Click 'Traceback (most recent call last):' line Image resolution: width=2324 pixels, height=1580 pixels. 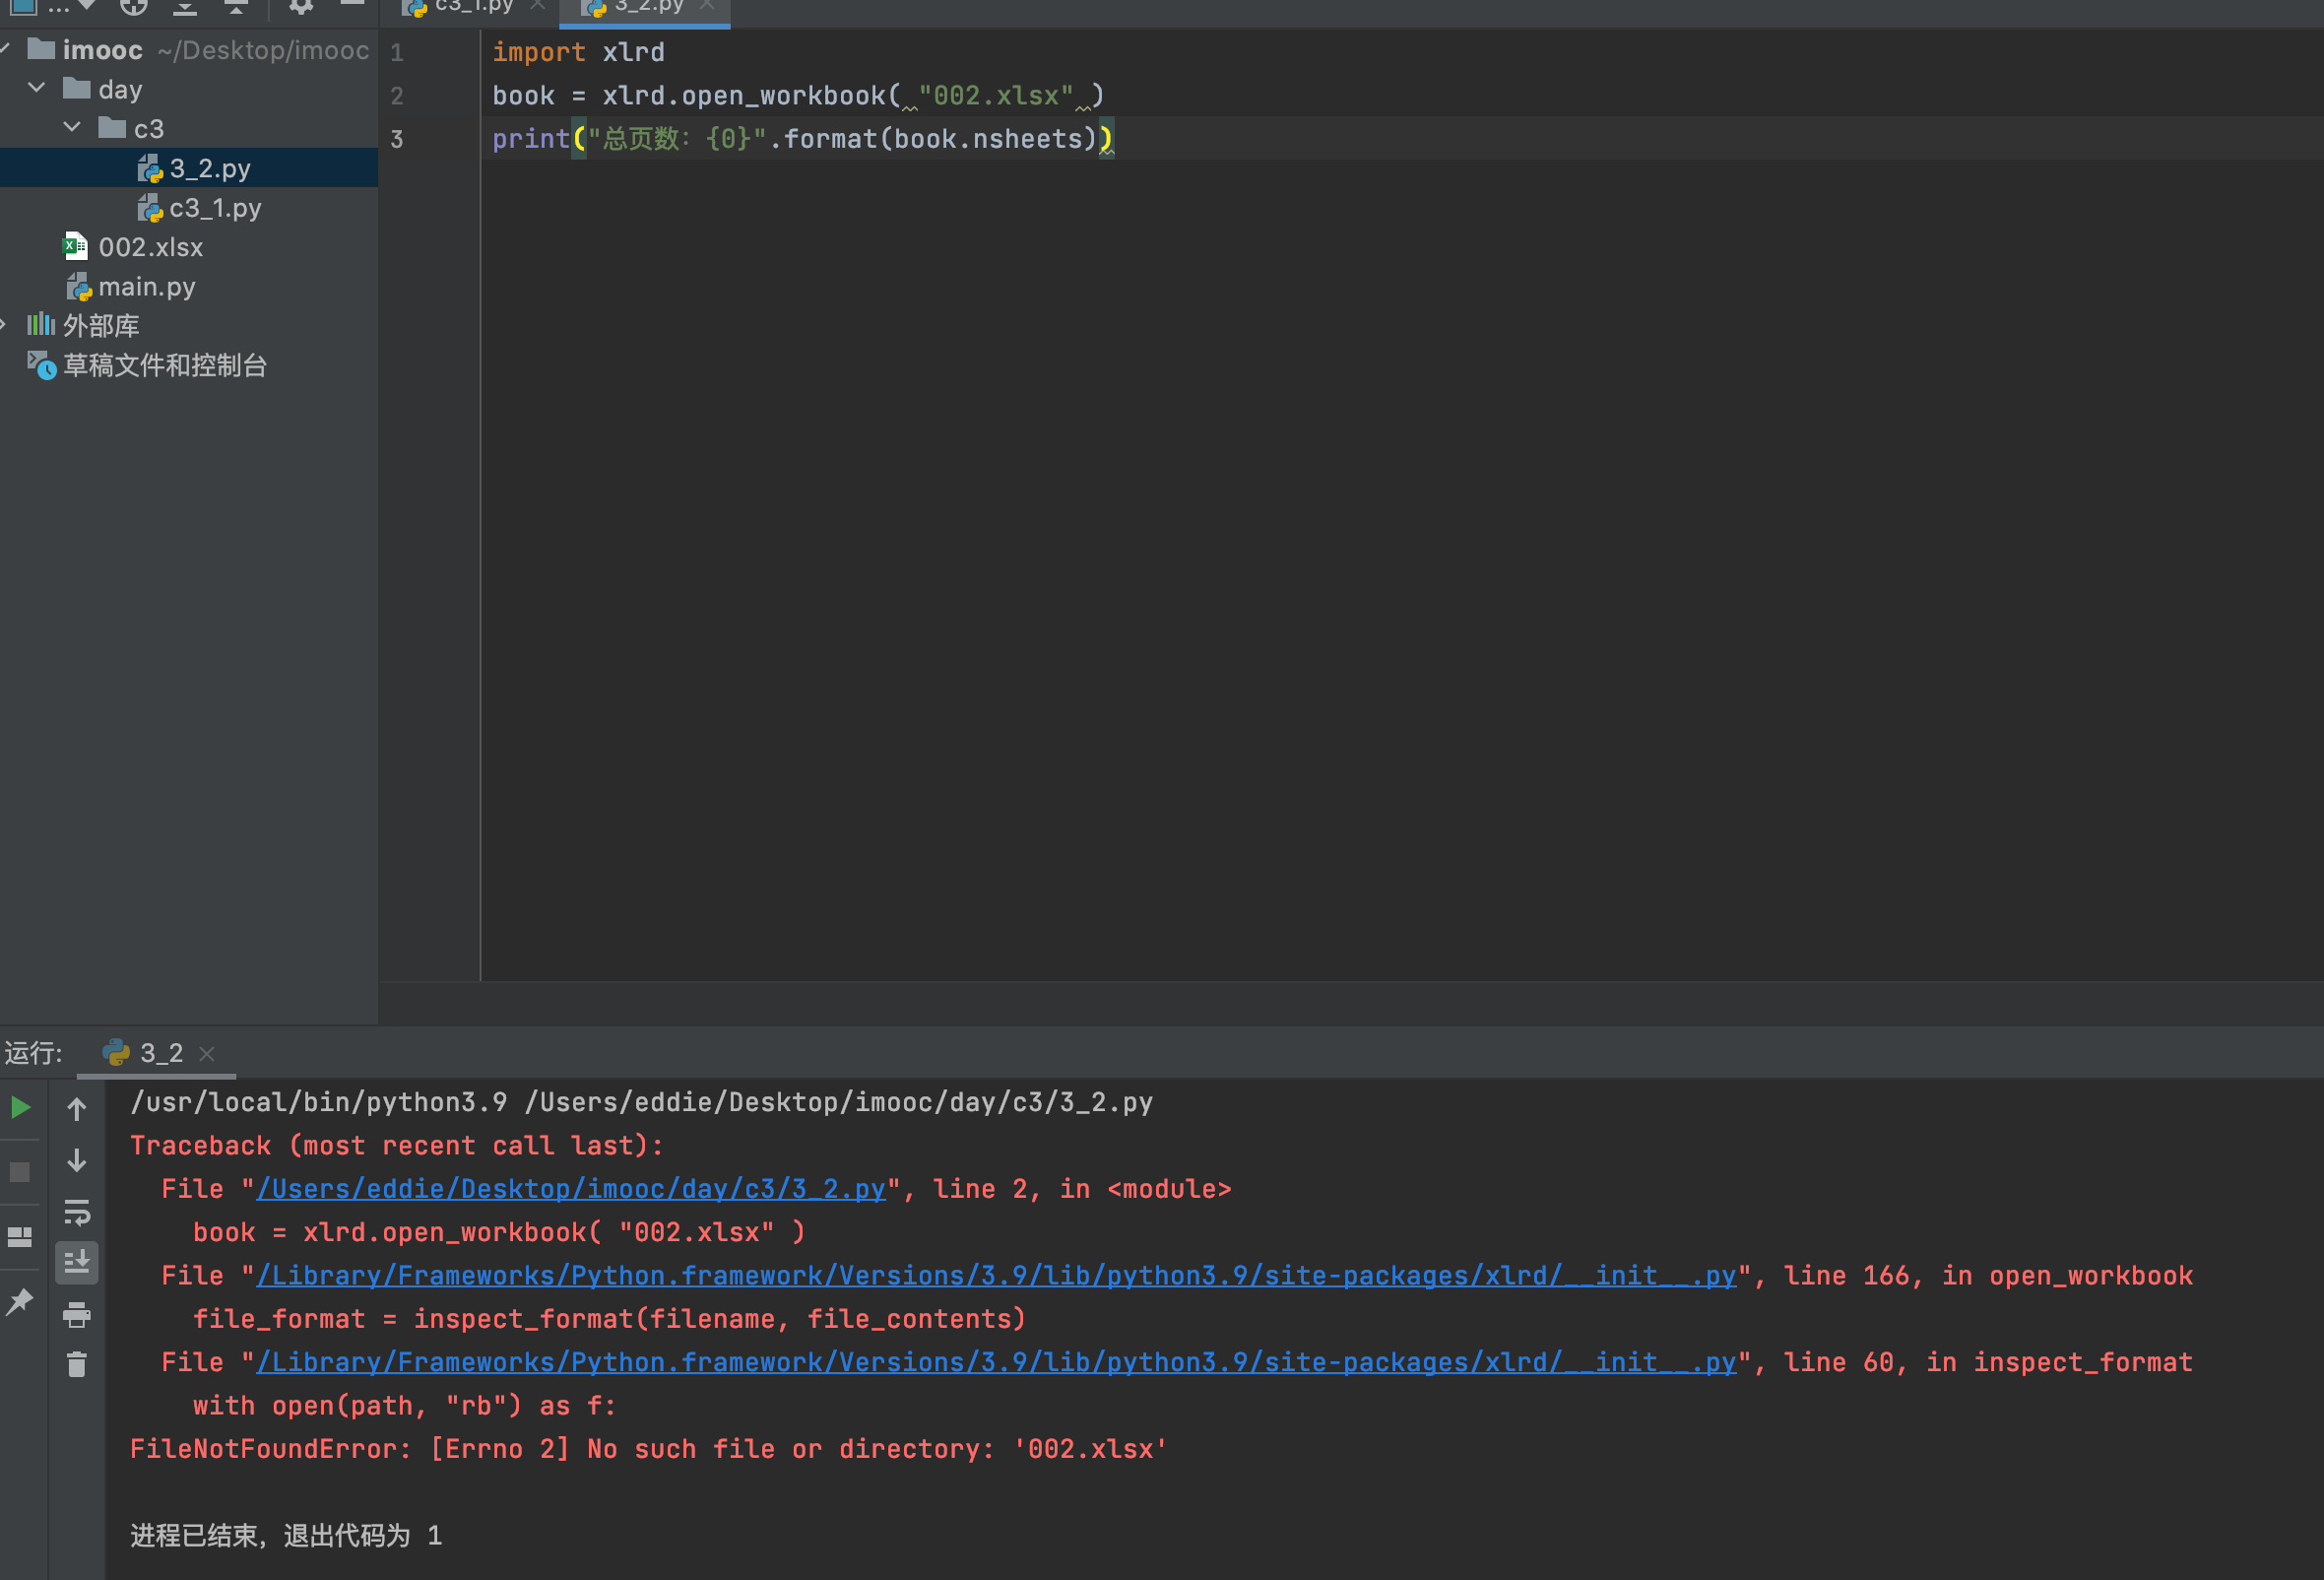tap(397, 1146)
